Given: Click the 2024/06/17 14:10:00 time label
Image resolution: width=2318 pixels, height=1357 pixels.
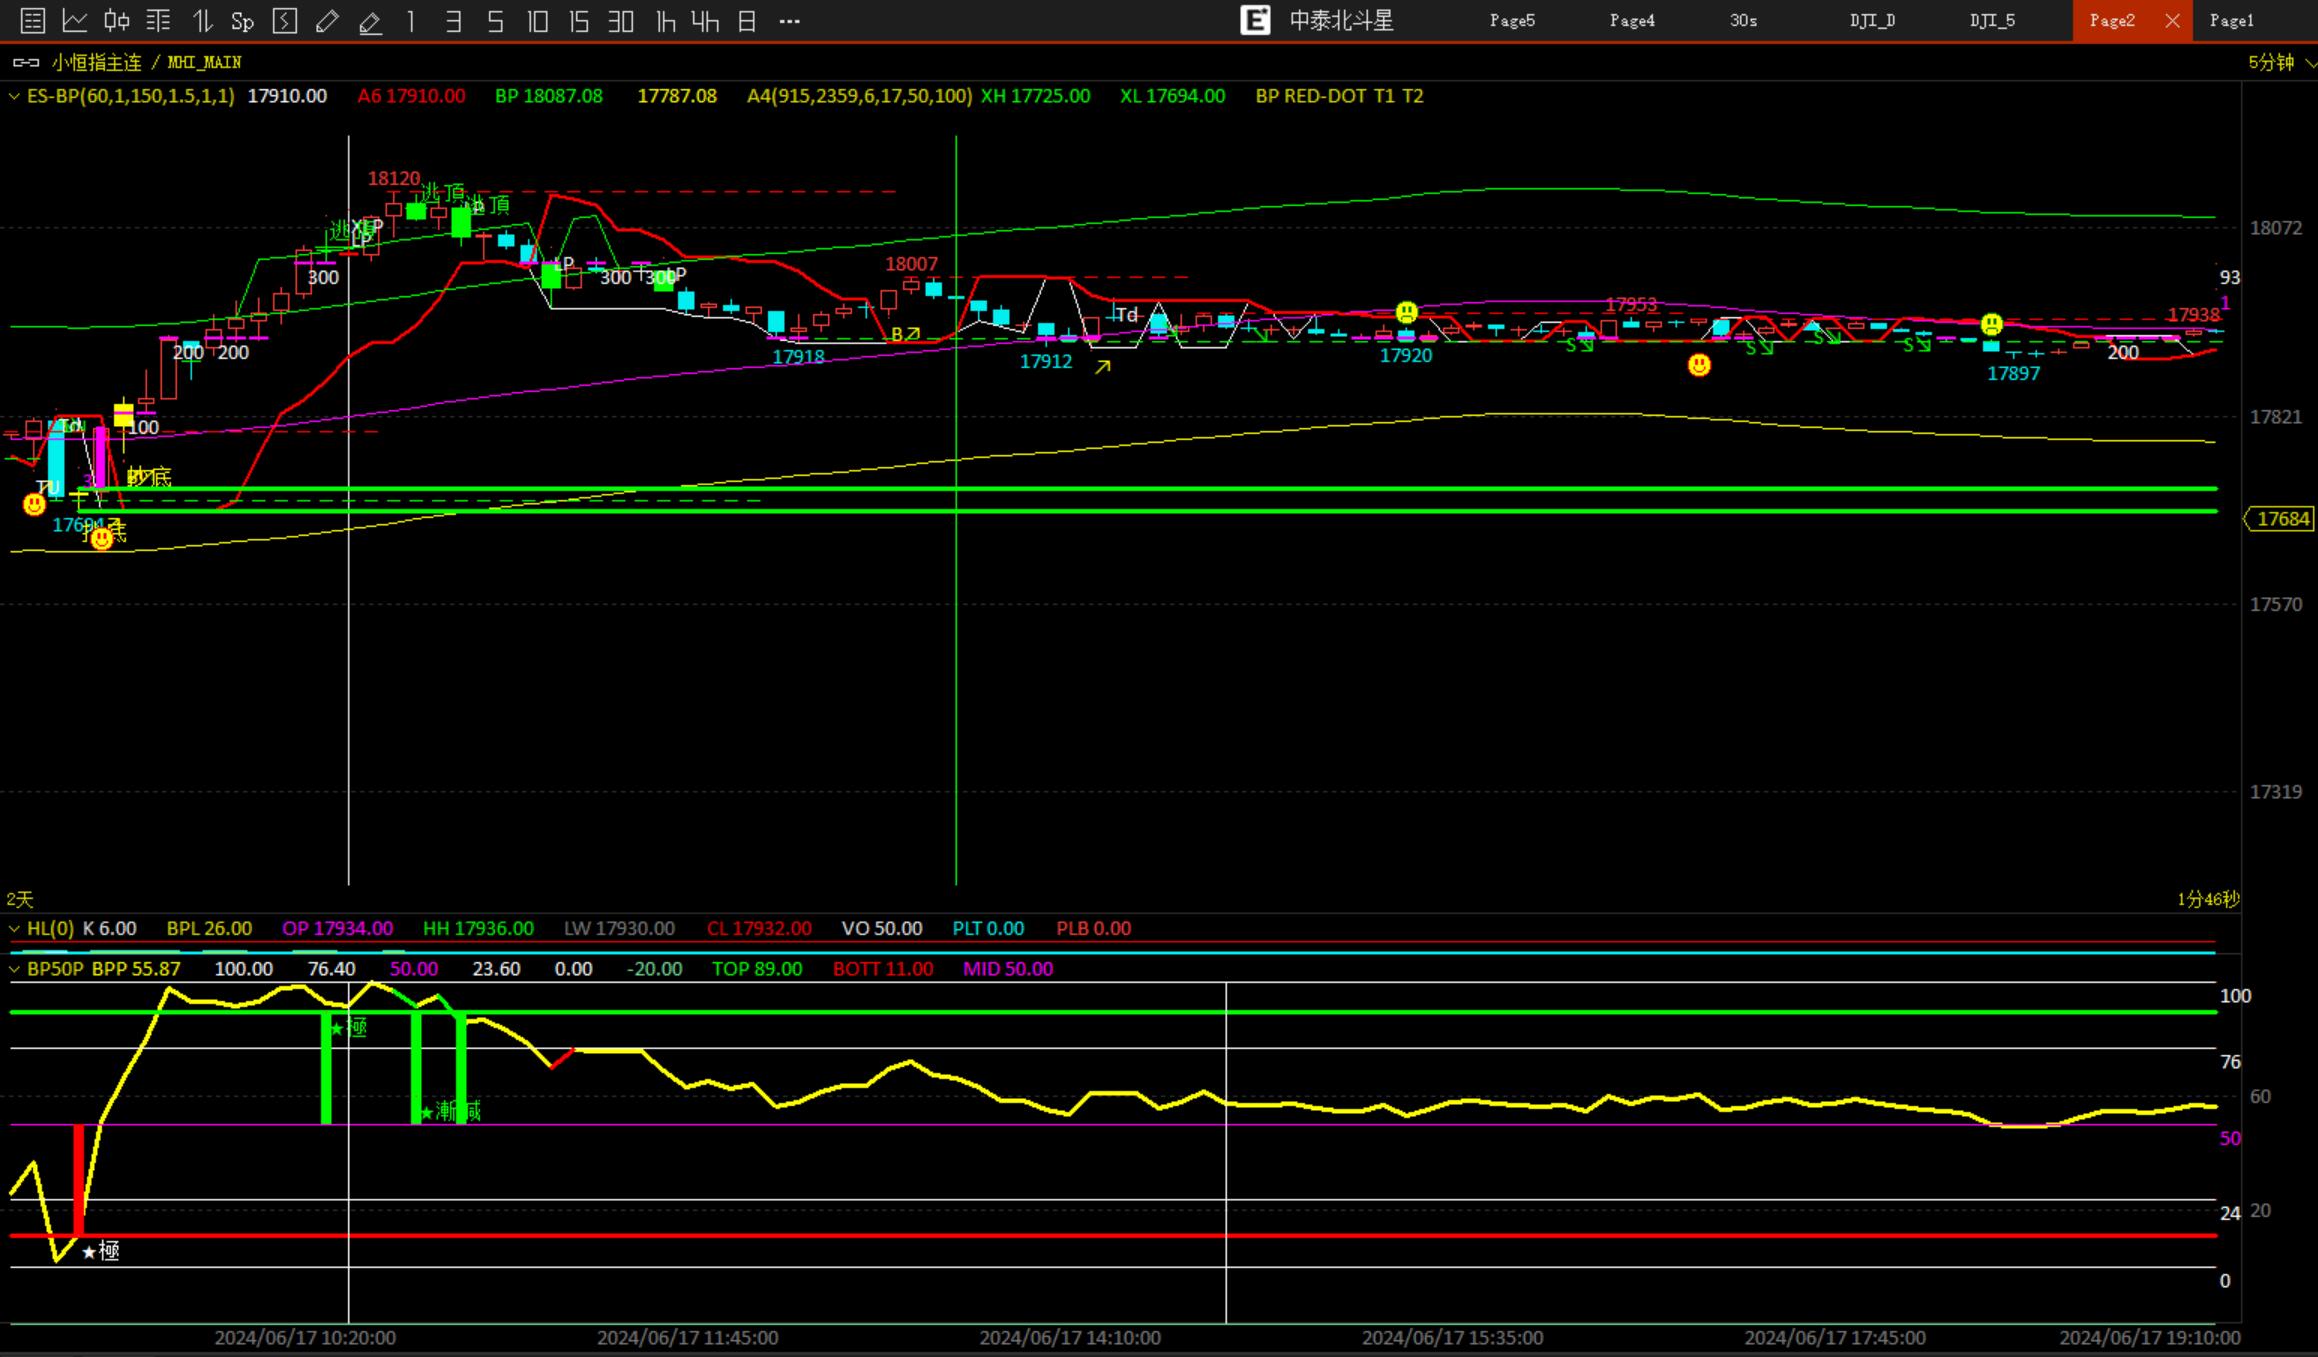Looking at the screenshot, I should [1070, 1338].
